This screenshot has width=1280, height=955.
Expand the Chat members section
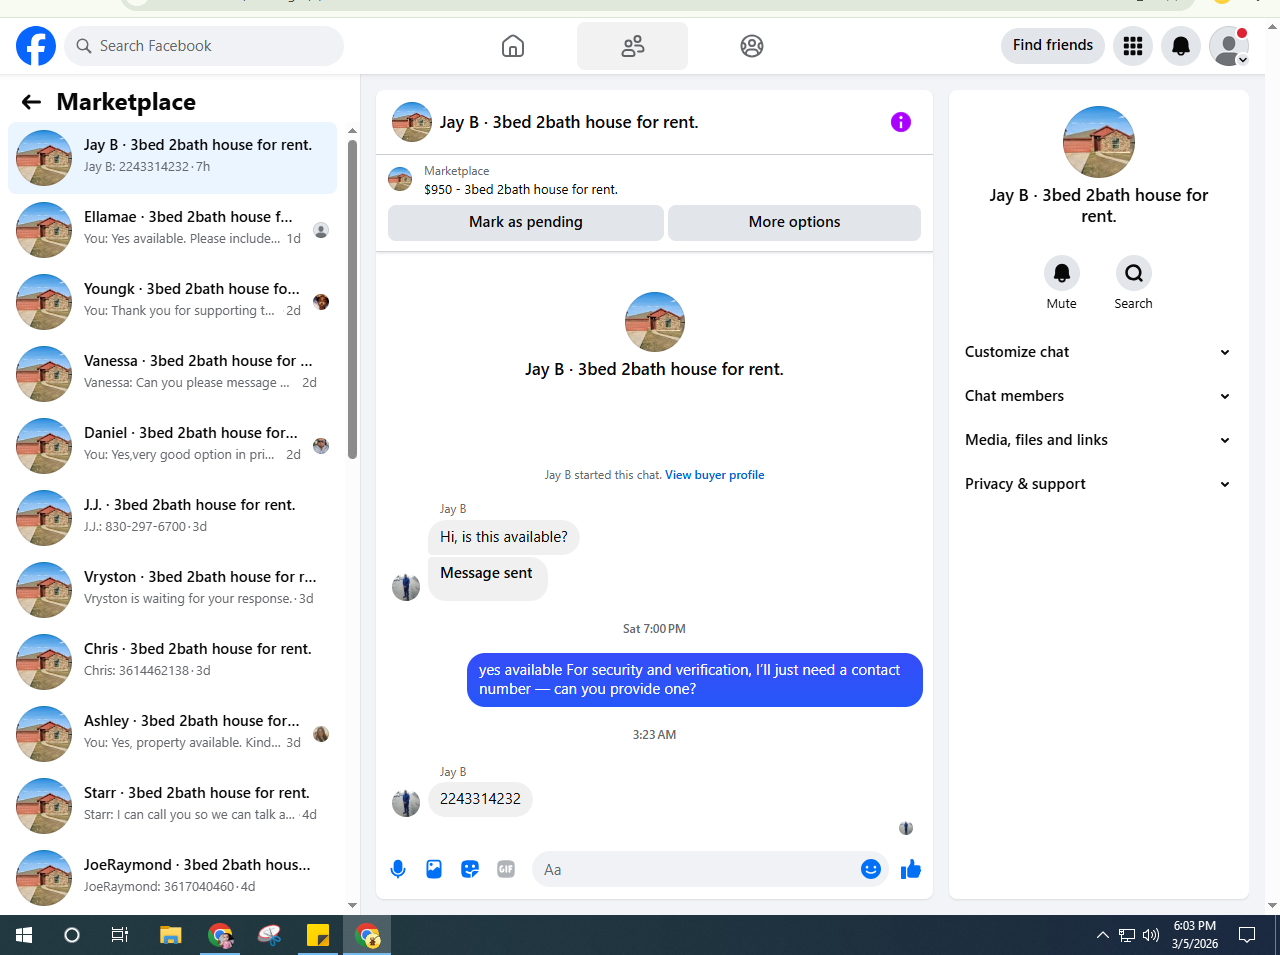point(1097,396)
